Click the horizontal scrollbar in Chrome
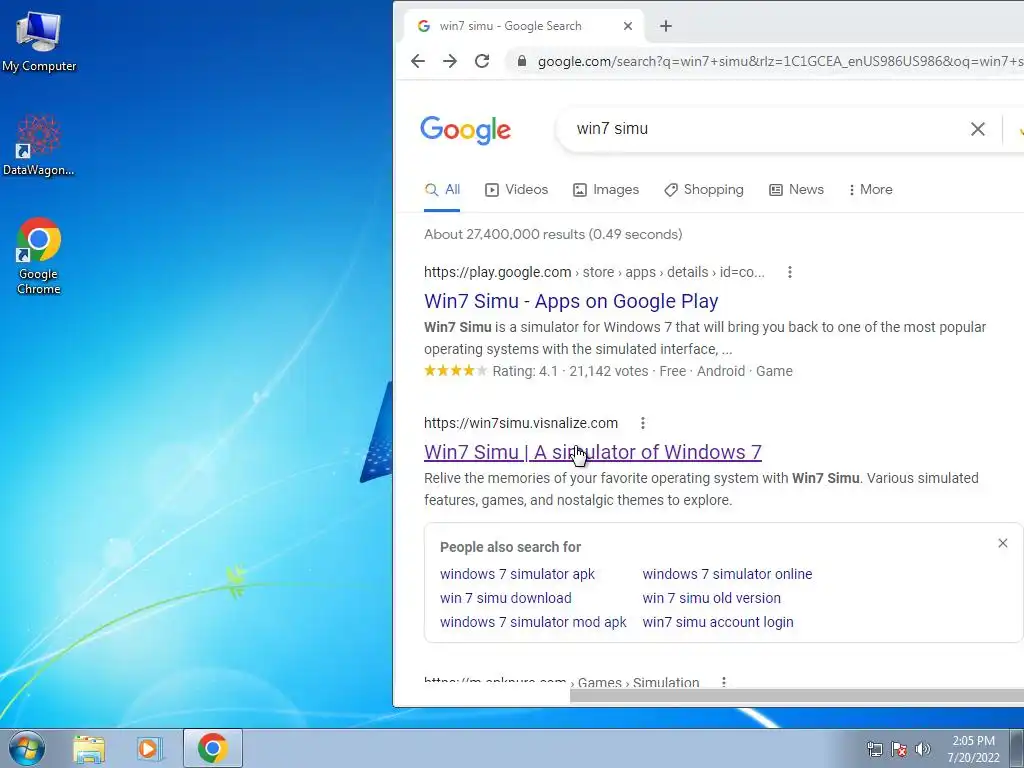Viewport: 1024px width, 768px height. pos(797,696)
